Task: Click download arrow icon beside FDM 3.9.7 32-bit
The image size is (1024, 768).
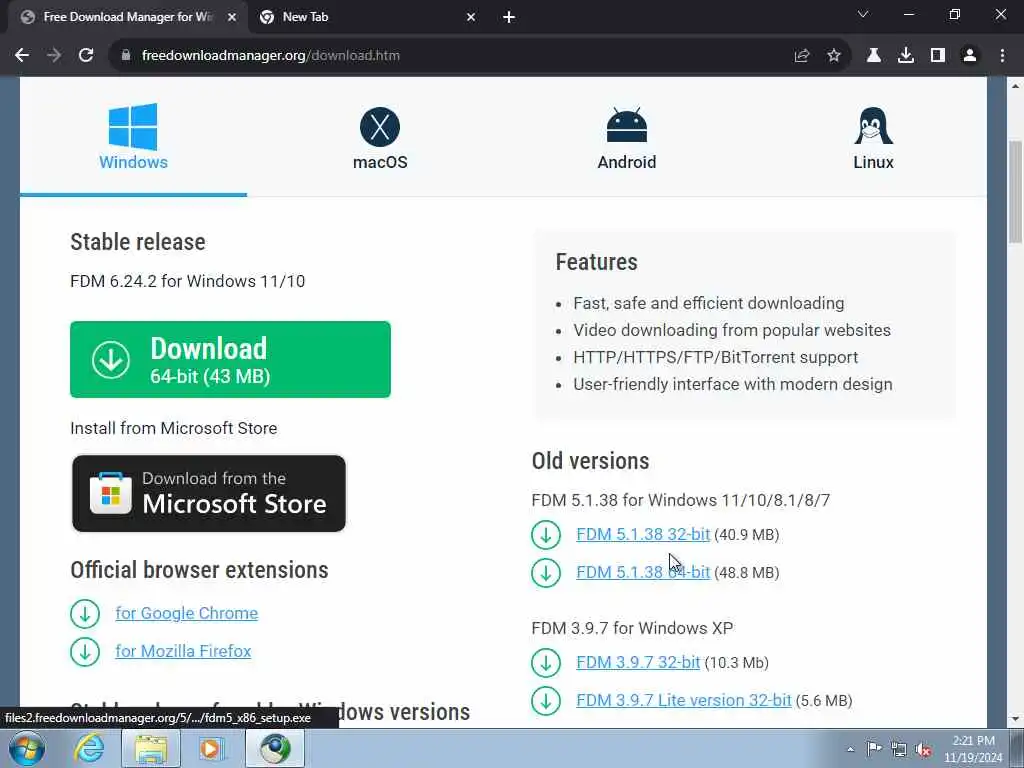Action: click(x=546, y=663)
